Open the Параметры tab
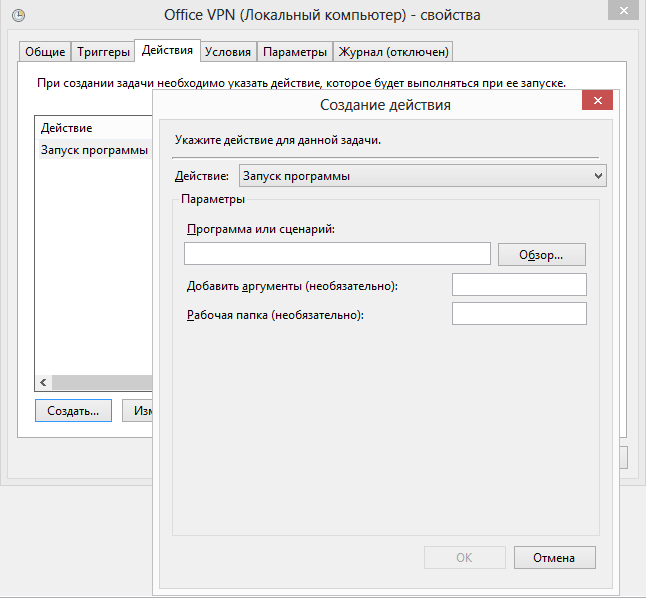This screenshot has width=646, height=598. click(x=295, y=52)
